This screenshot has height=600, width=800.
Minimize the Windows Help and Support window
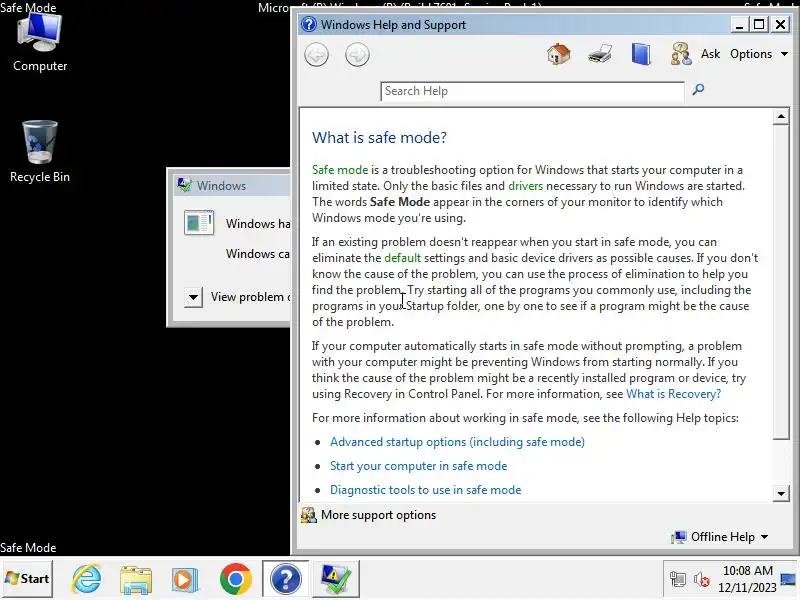(x=739, y=24)
